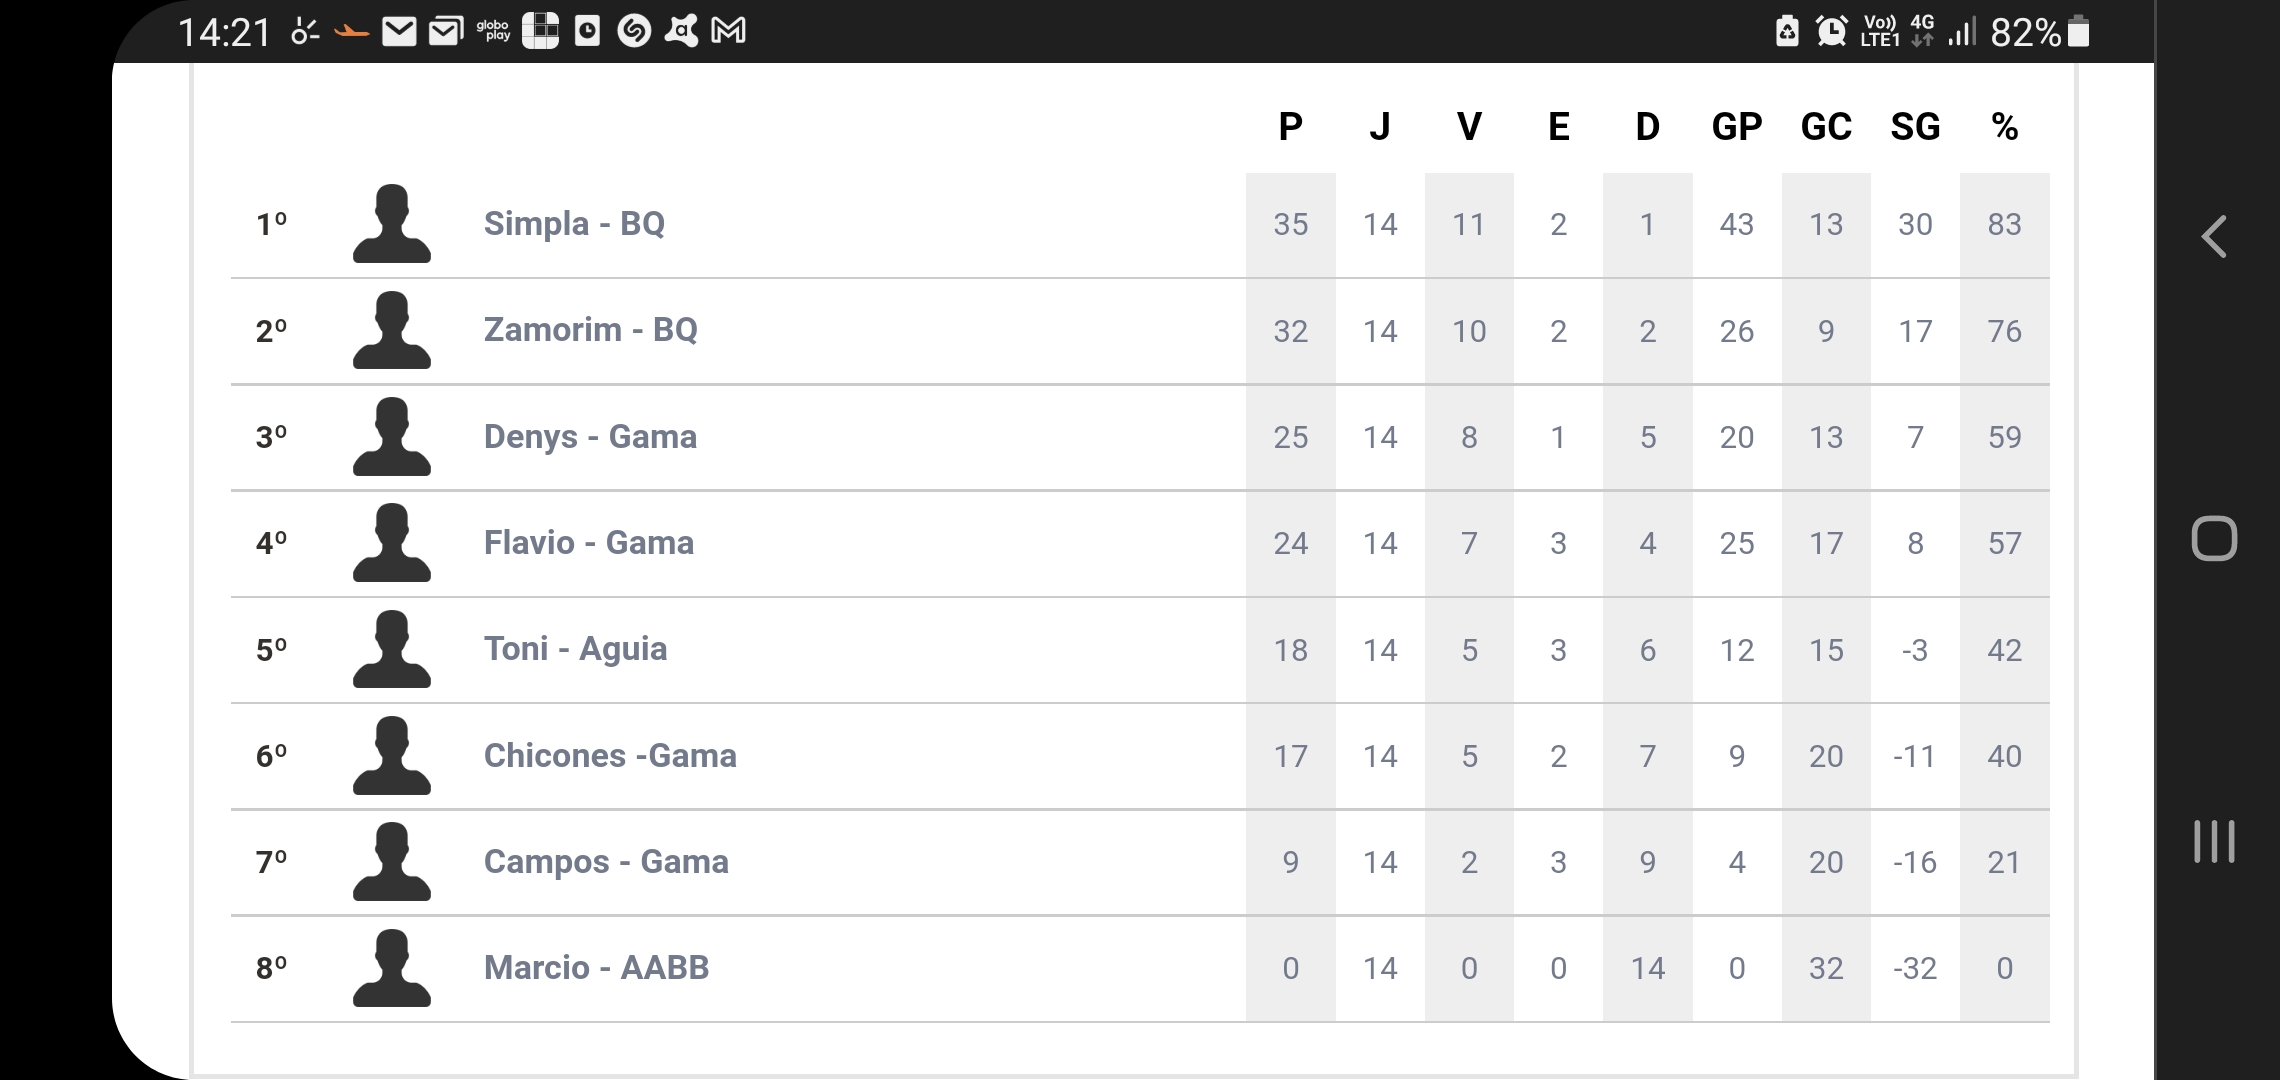Click the SG goal difference column header

tap(1915, 127)
